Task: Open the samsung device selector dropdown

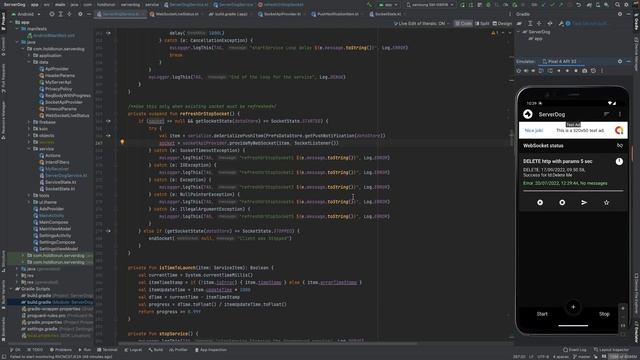Action: click(x=430, y=5)
